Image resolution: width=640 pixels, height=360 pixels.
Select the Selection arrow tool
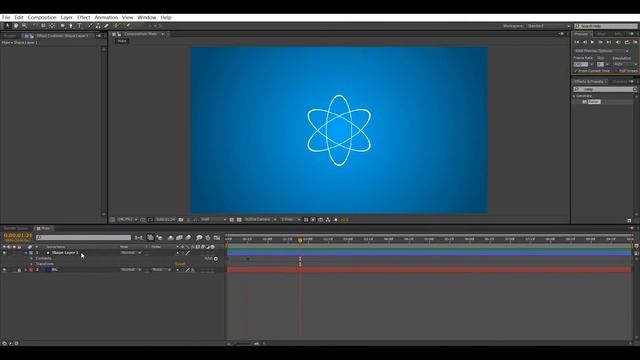[7, 26]
